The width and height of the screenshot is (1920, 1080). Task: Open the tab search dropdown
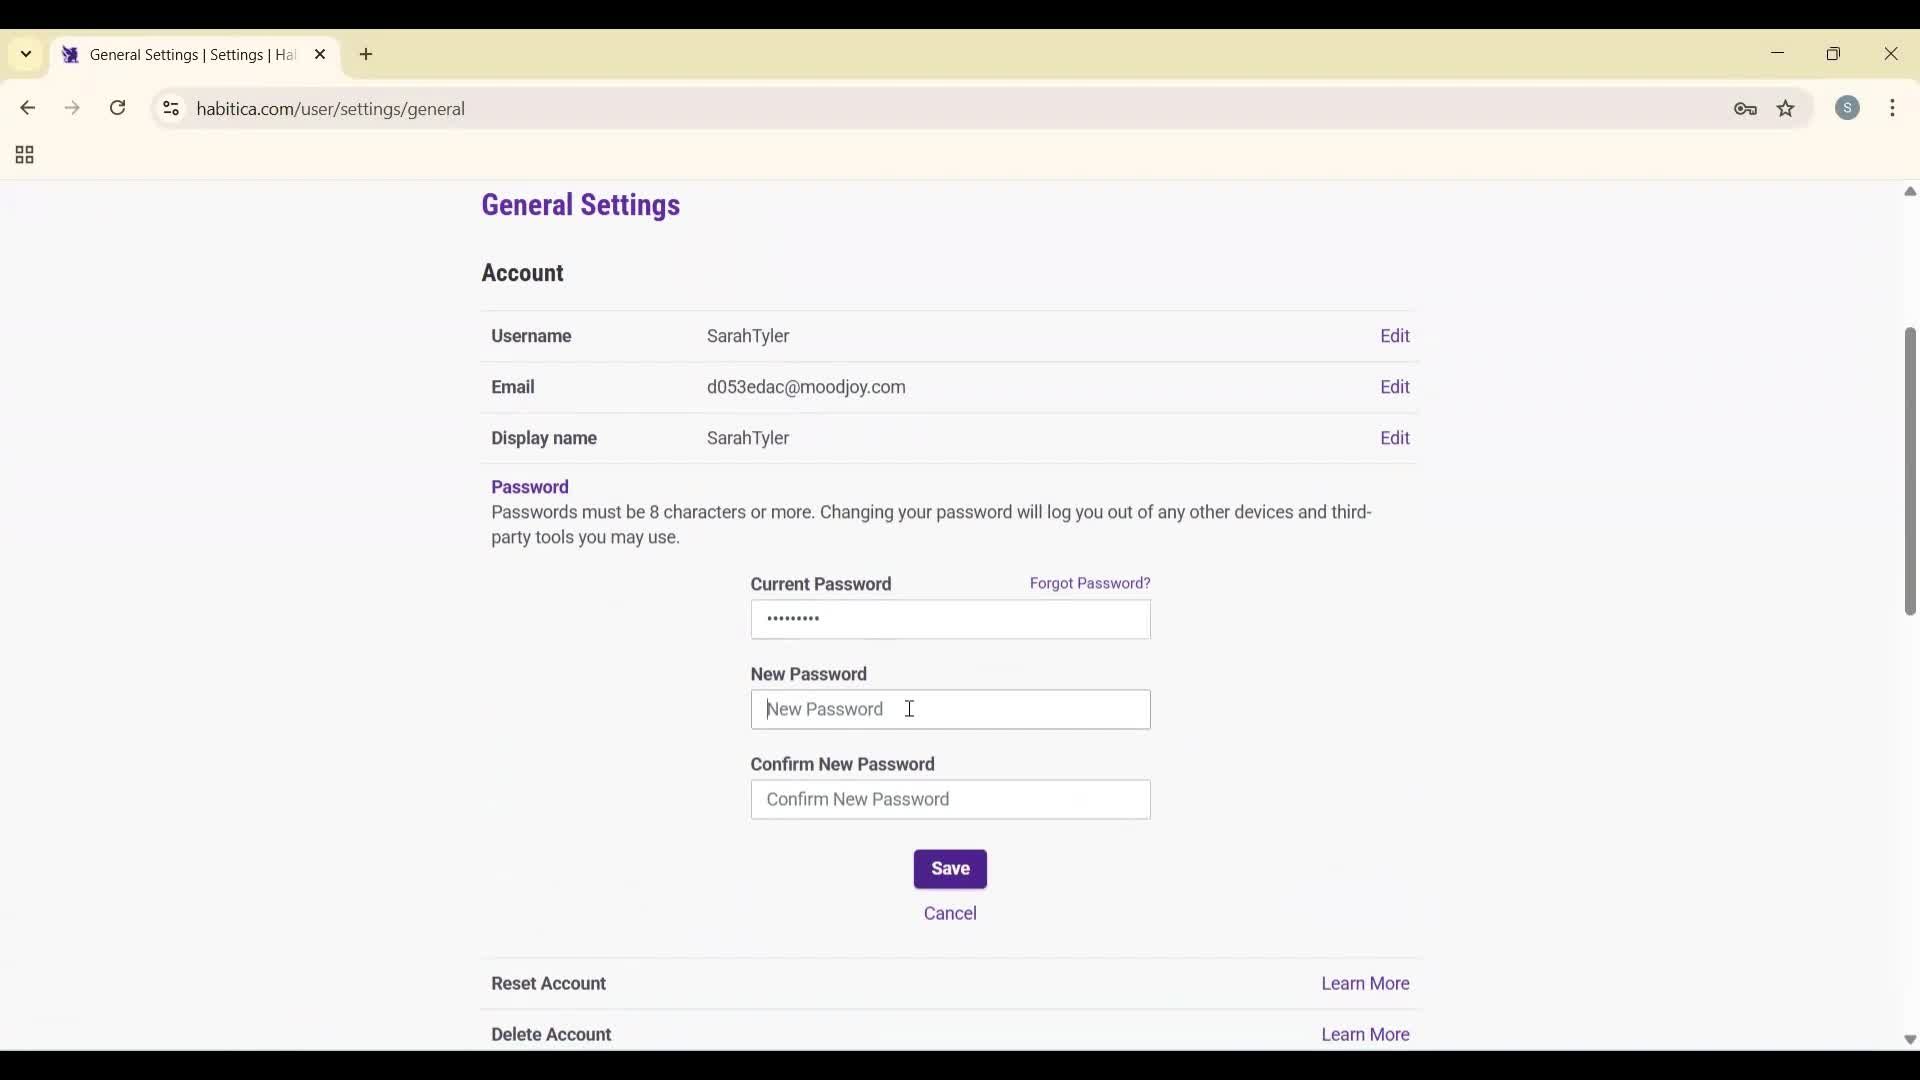(x=25, y=54)
